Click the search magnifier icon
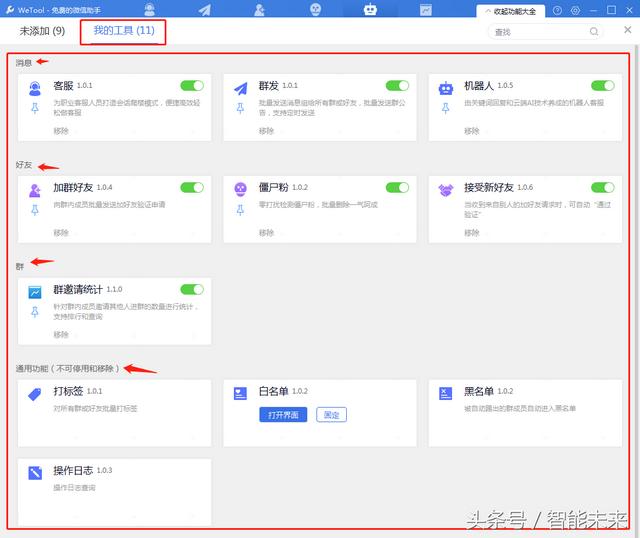This screenshot has width=640, height=538. point(594,31)
